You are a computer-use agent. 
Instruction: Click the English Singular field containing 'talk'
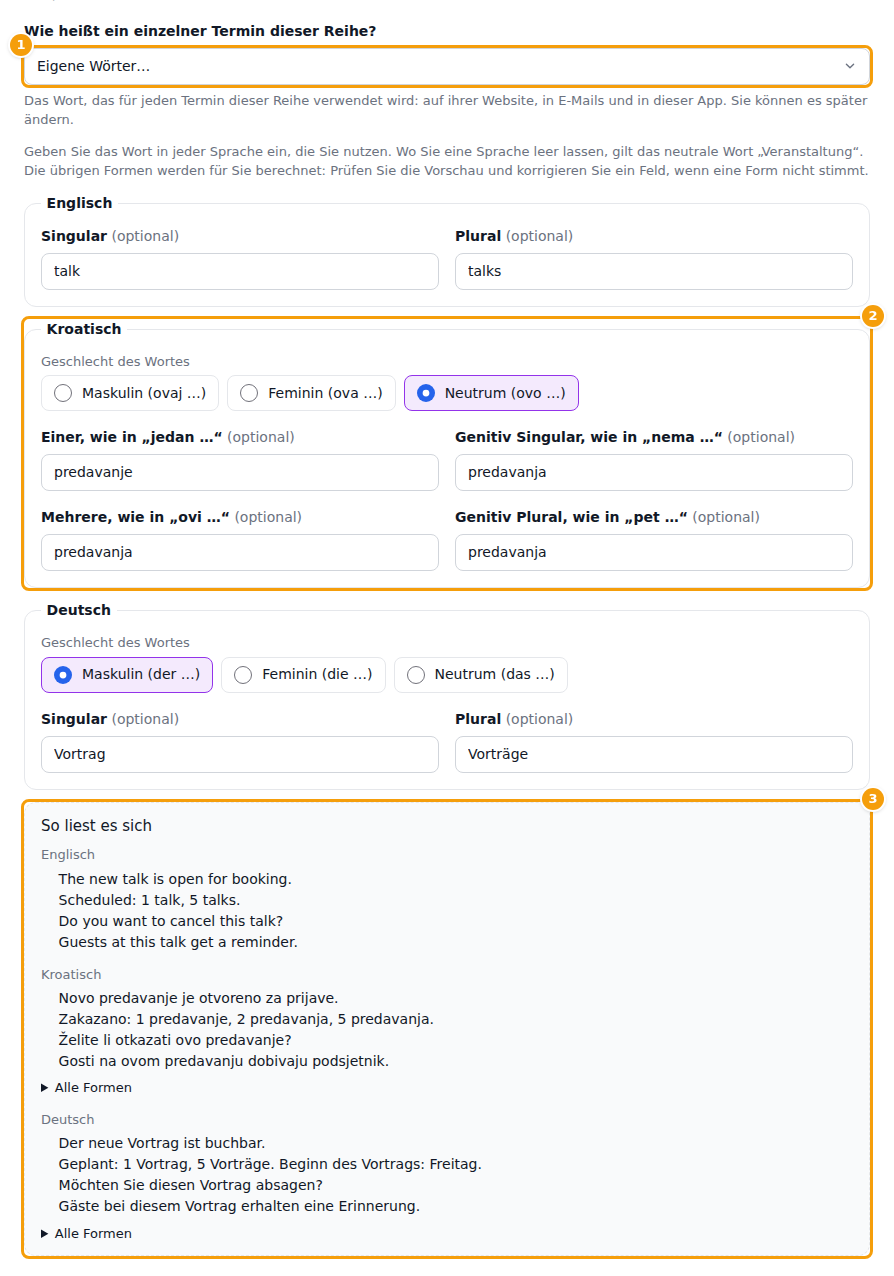[x=240, y=271]
